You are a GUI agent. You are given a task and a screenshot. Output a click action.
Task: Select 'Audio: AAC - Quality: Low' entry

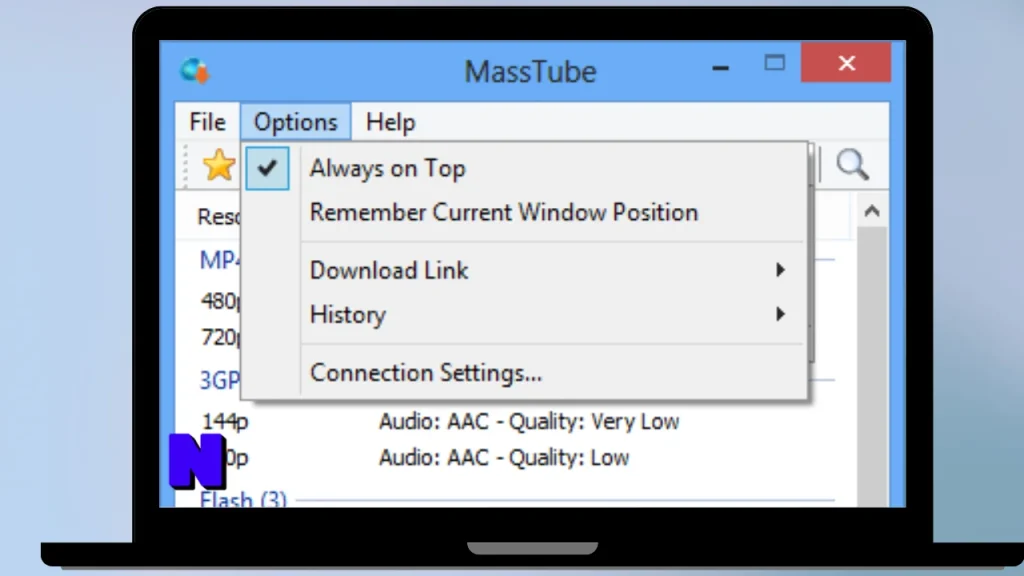click(x=504, y=458)
